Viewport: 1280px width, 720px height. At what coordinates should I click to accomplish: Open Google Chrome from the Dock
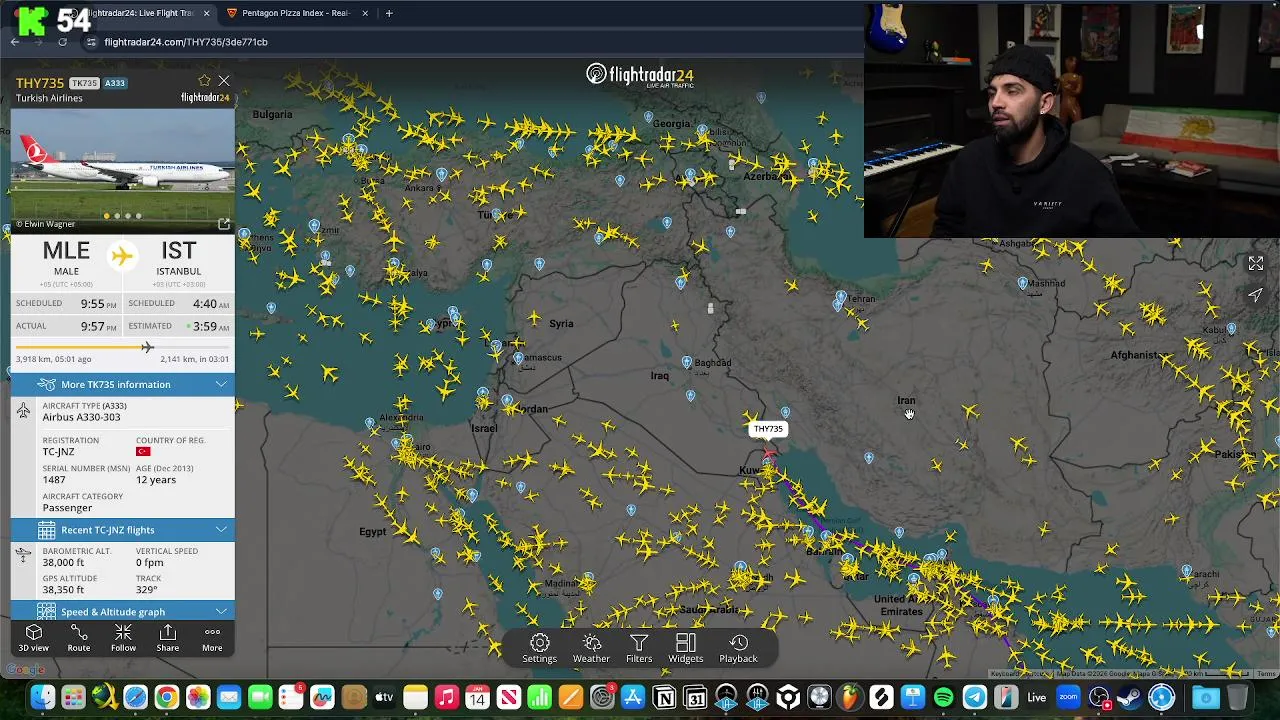tap(166, 697)
